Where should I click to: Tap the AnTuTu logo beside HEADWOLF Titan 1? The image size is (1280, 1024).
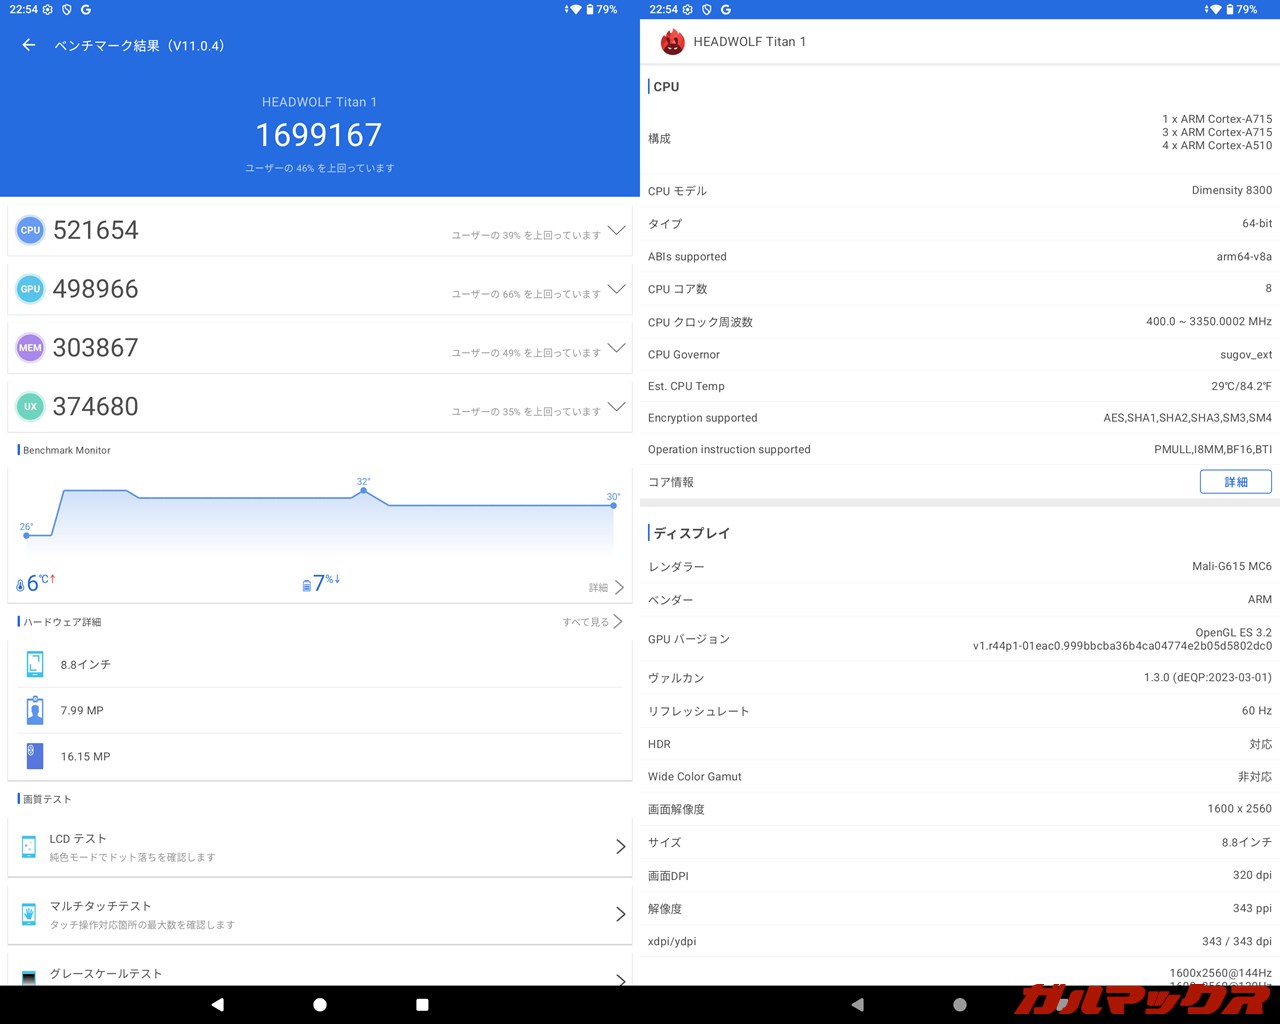pos(672,42)
